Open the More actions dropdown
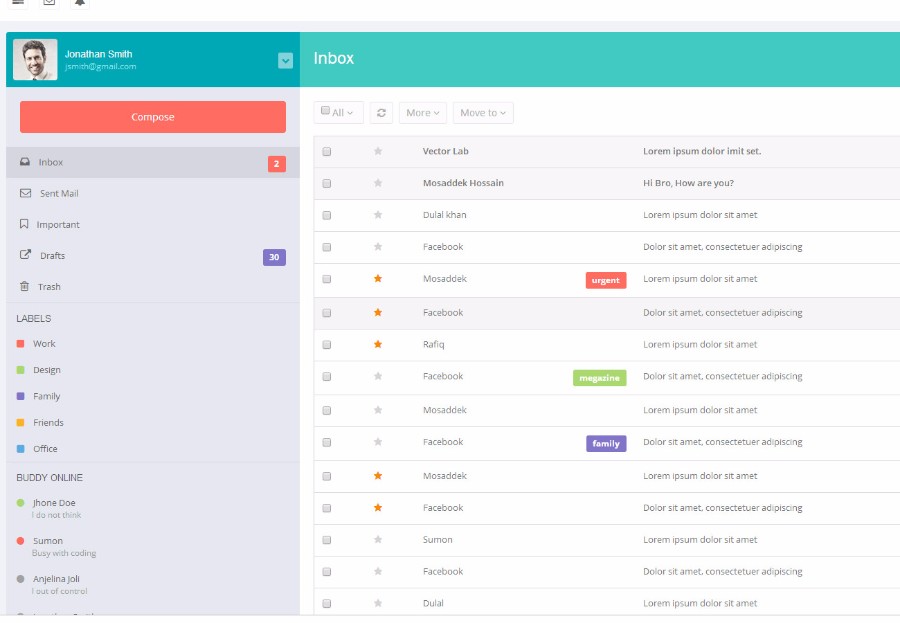The height and width of the screenshot is (623, 900). 423,113
